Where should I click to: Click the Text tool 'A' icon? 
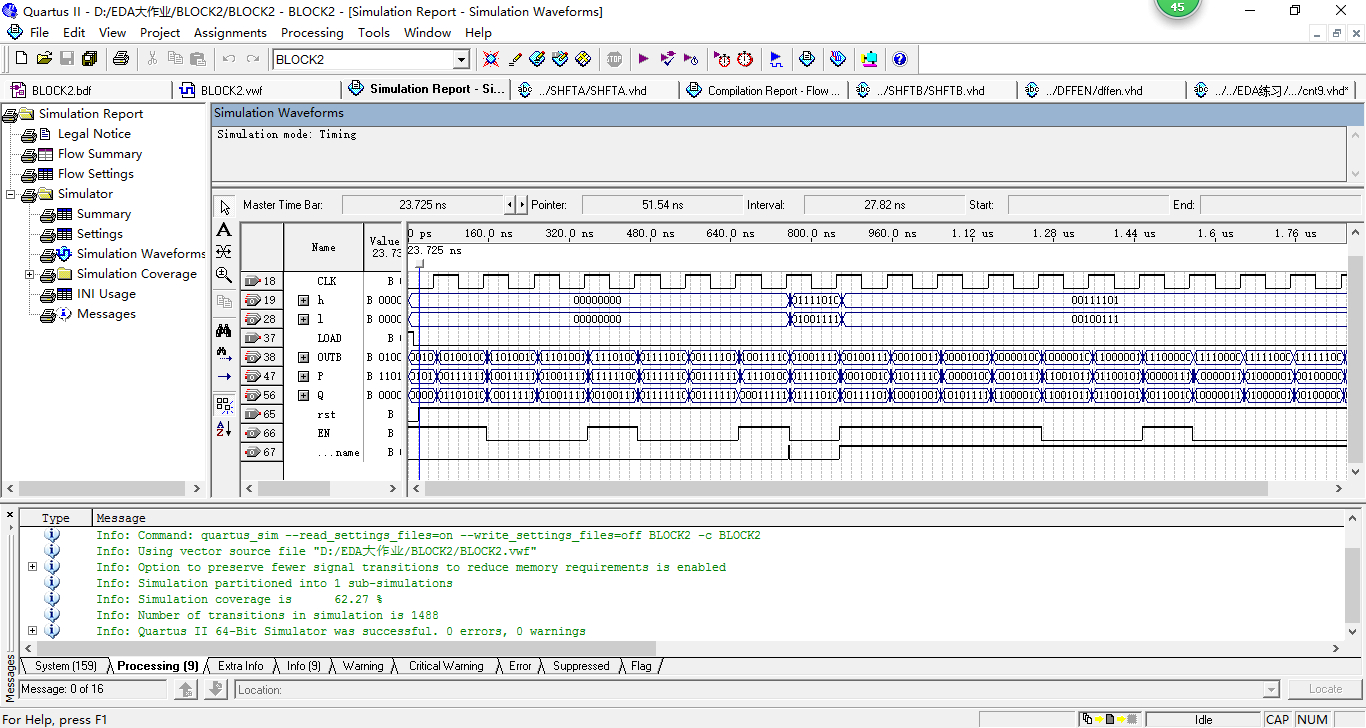(x=224, y=230)
